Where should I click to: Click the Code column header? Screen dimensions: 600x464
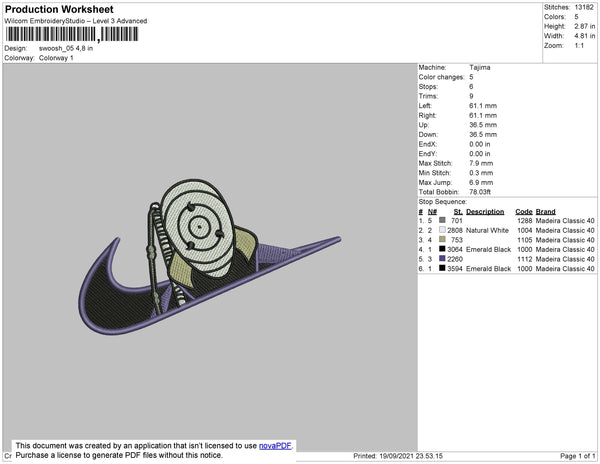(x=524, y=212)
